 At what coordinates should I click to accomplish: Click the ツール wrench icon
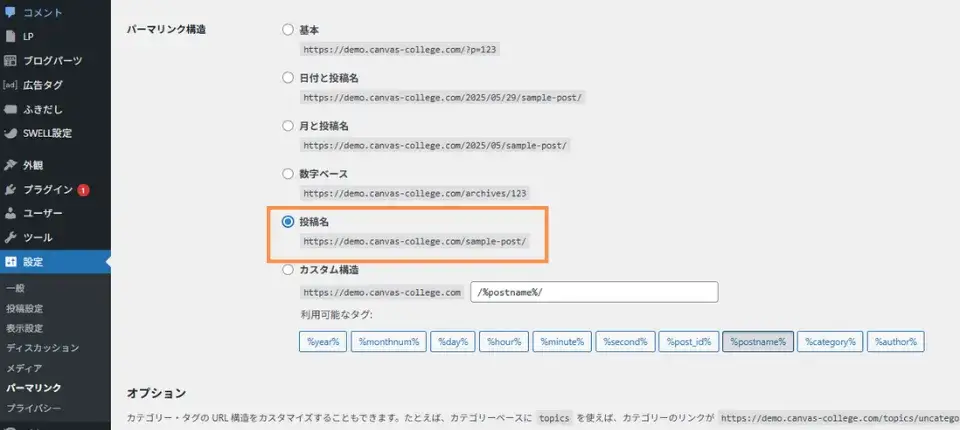pyautogui.click(x=10, y=238)
